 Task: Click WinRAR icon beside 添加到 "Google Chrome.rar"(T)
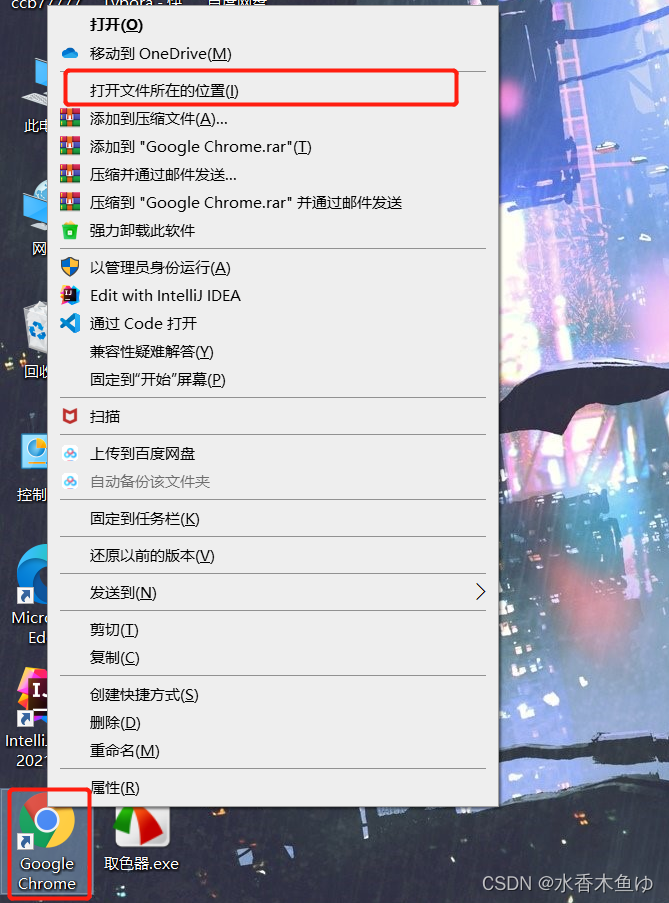pyautogui.click(x=70, y=146)
